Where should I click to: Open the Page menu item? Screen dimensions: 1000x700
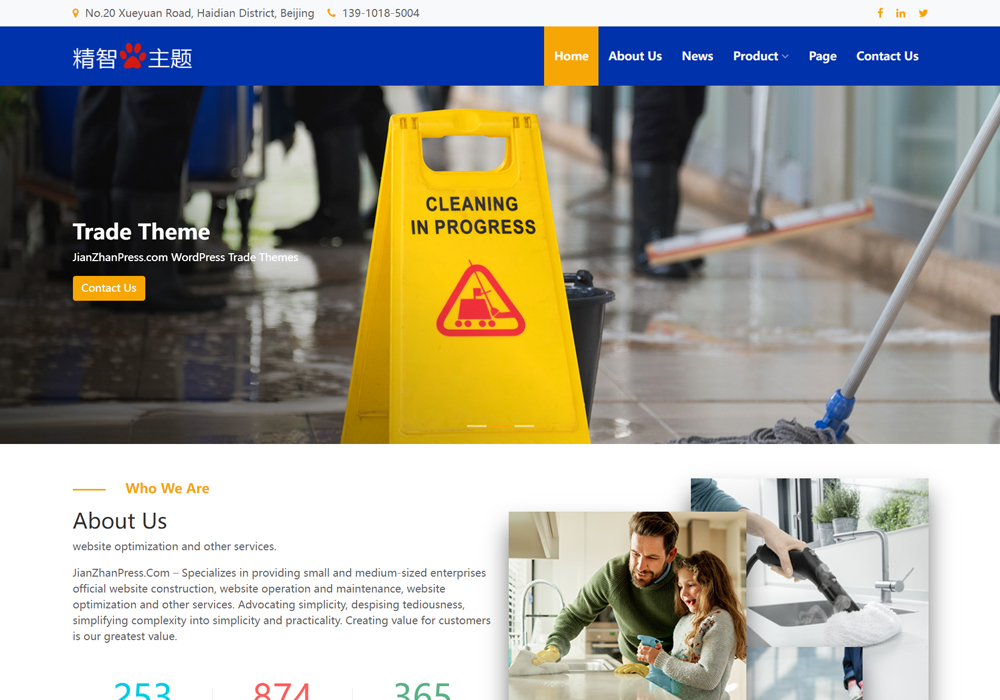tap(822, 56)
